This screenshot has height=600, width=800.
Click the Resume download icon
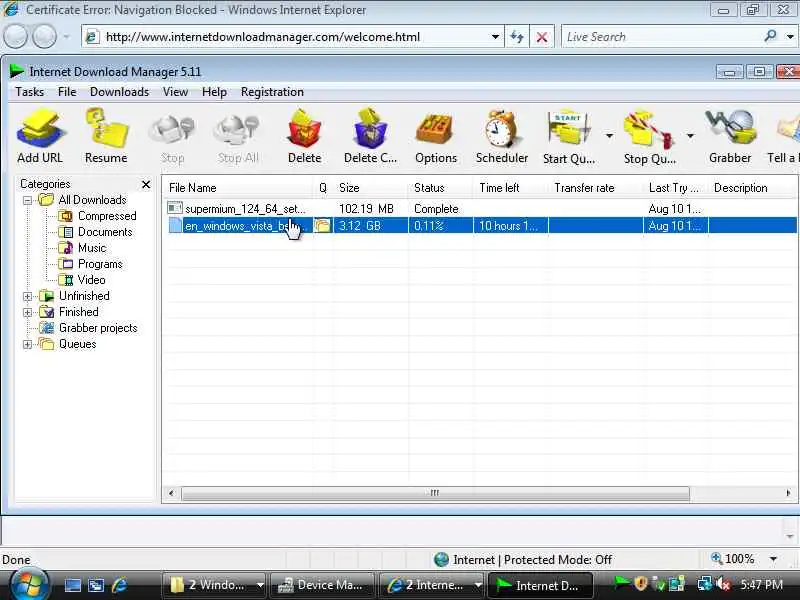point(106,136)
